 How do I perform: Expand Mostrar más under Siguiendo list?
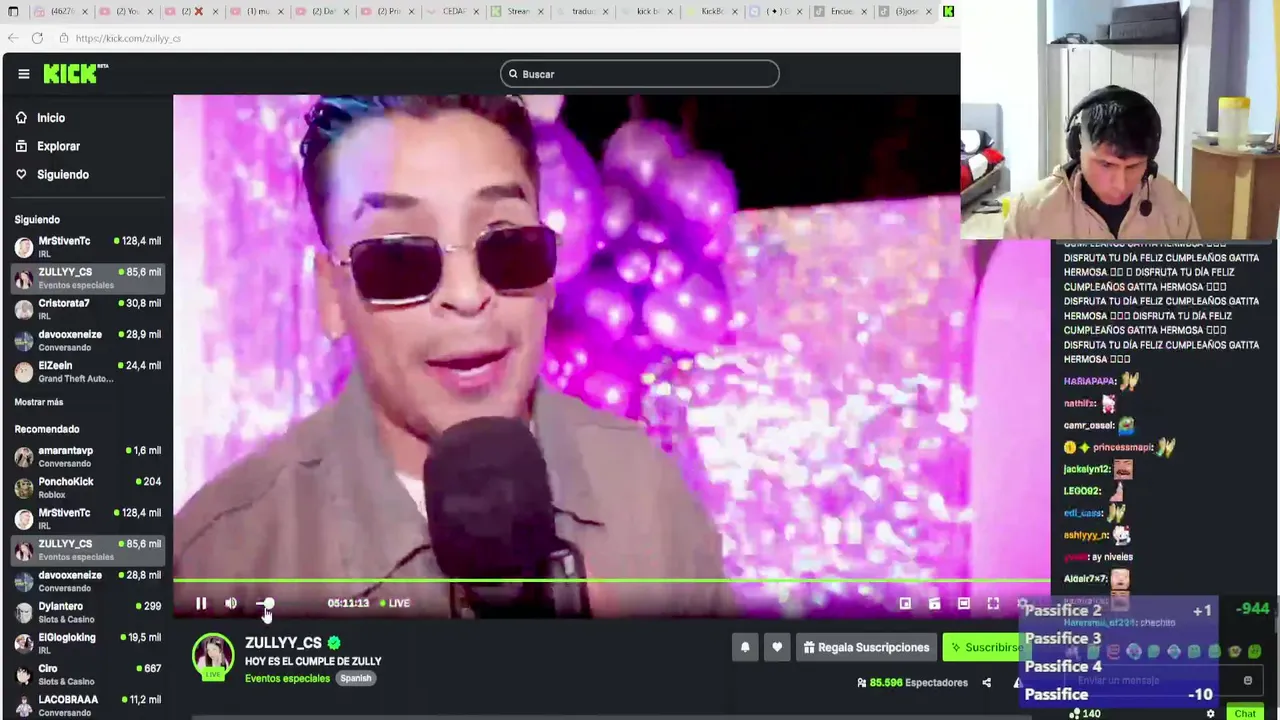pyautogui.click(x=38, y=402)
